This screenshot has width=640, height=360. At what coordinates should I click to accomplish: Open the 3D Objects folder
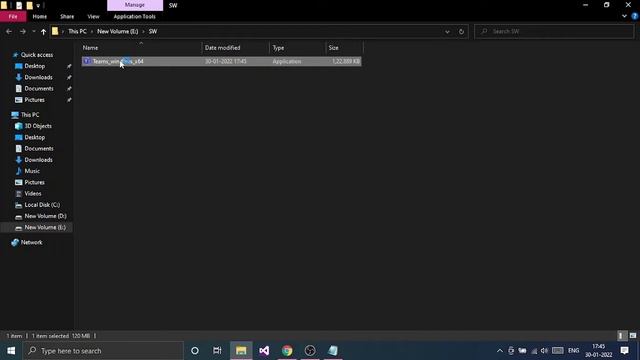[x=38, y=126]
